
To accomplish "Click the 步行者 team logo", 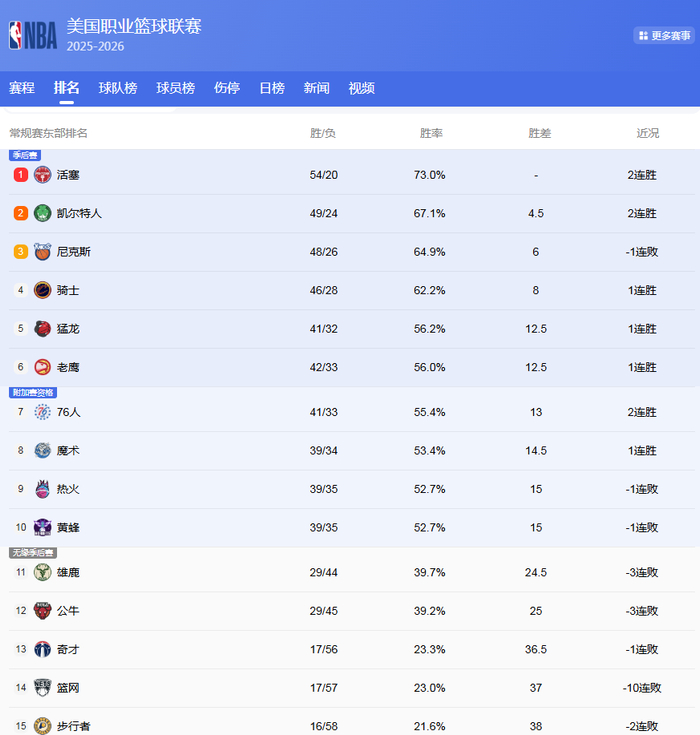I will (x=42, y=726).
